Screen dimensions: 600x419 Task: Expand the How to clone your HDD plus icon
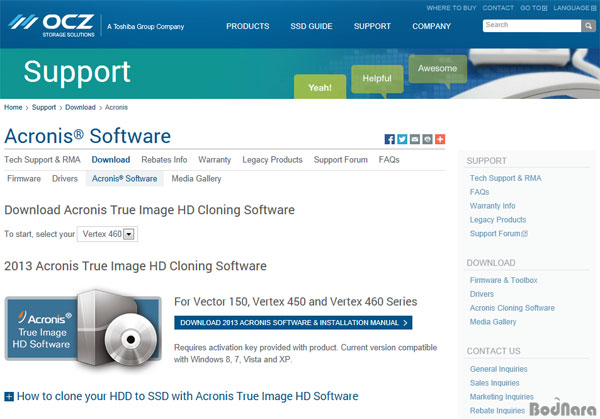9,397
